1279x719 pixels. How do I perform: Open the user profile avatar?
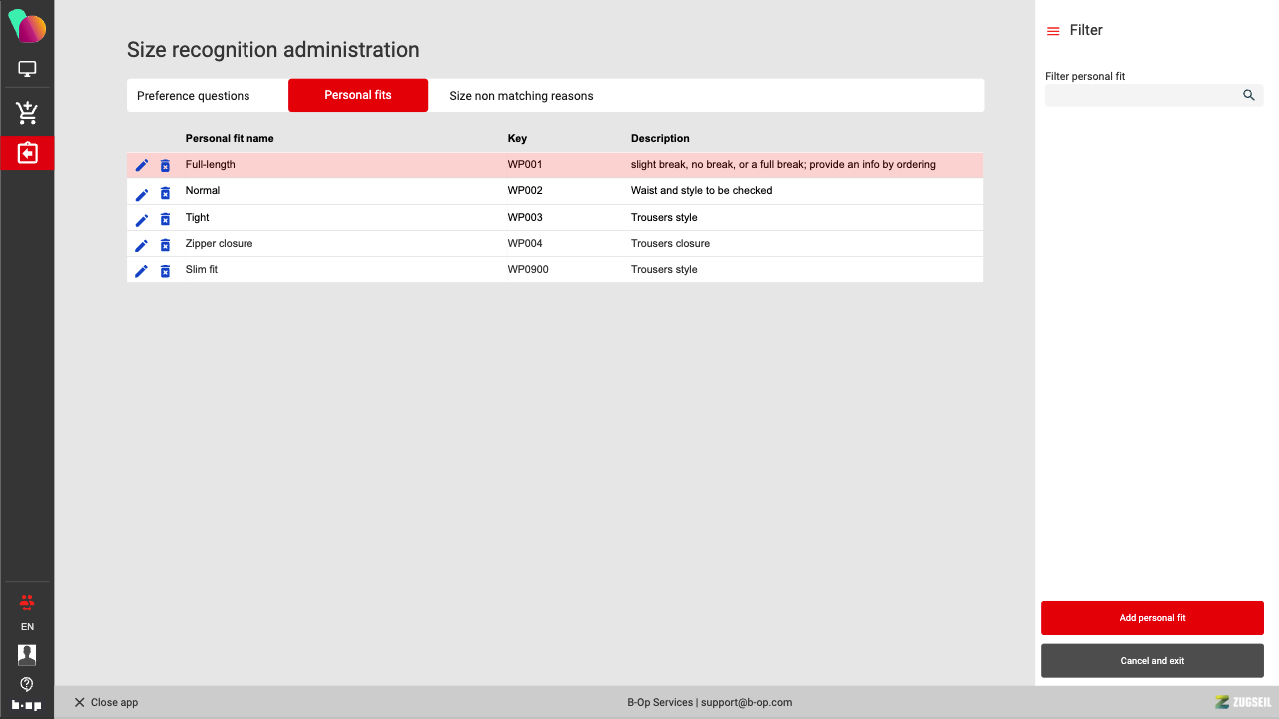[27, 654]
